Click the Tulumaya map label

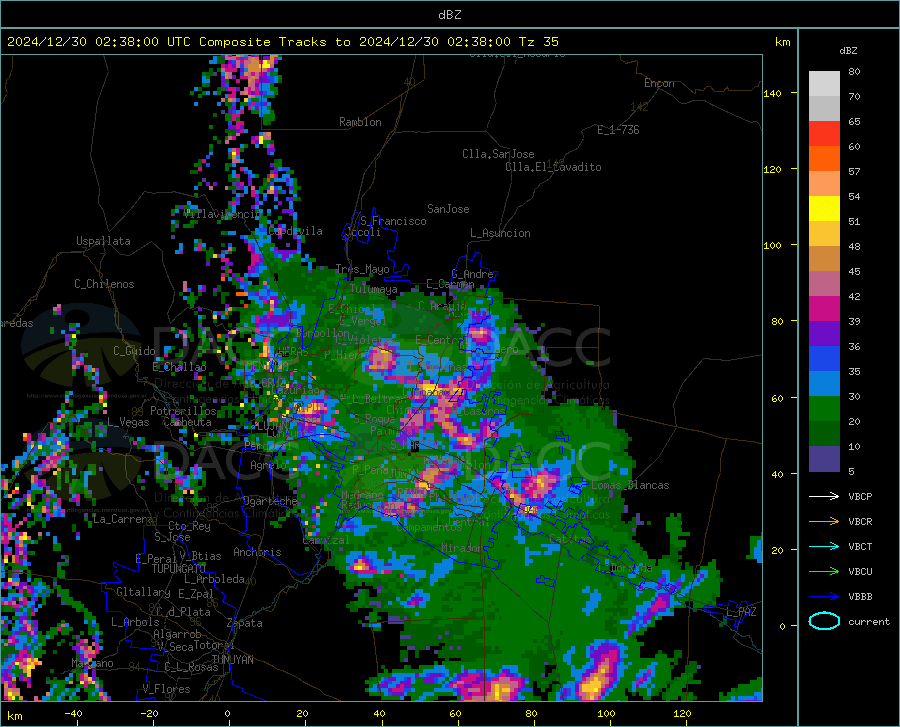[x=373, y=289]
